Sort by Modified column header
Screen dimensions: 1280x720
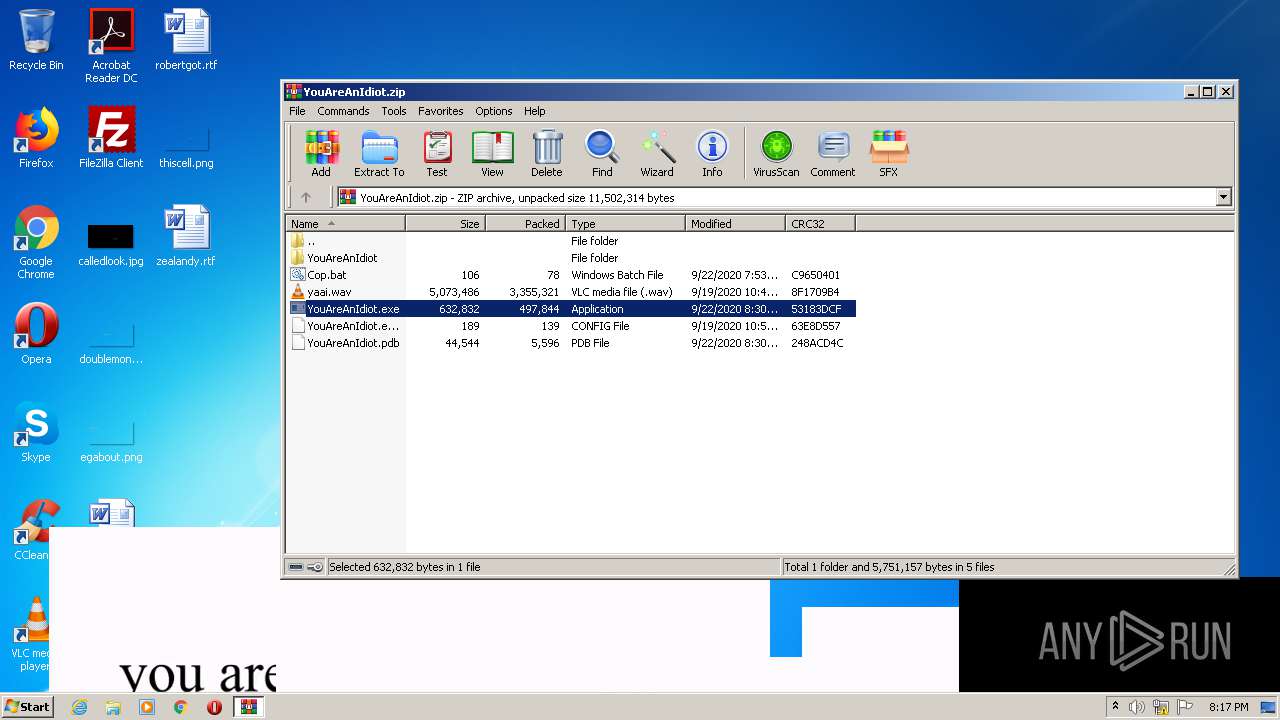click(736, 224)
